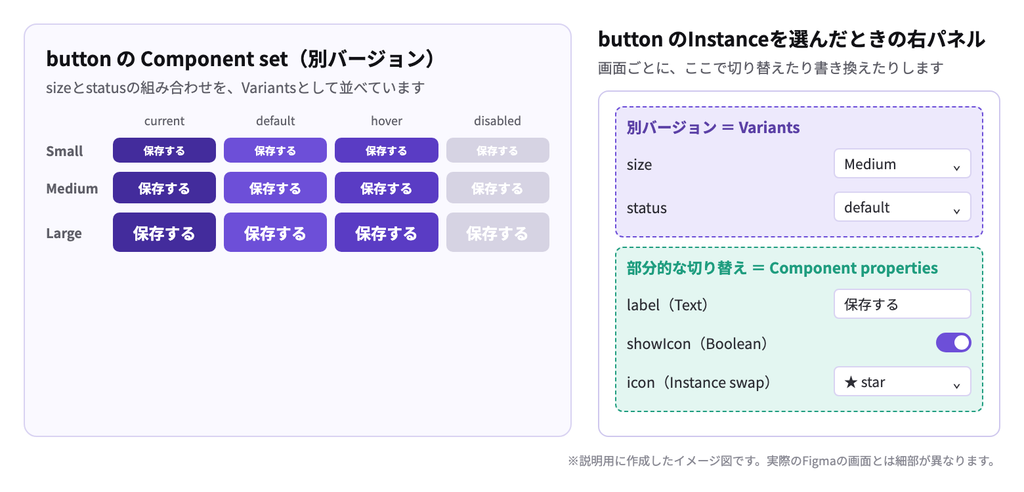Click the Large current 保存する button
This screenshot has height=492, width=1024.
tap(164, 233)
